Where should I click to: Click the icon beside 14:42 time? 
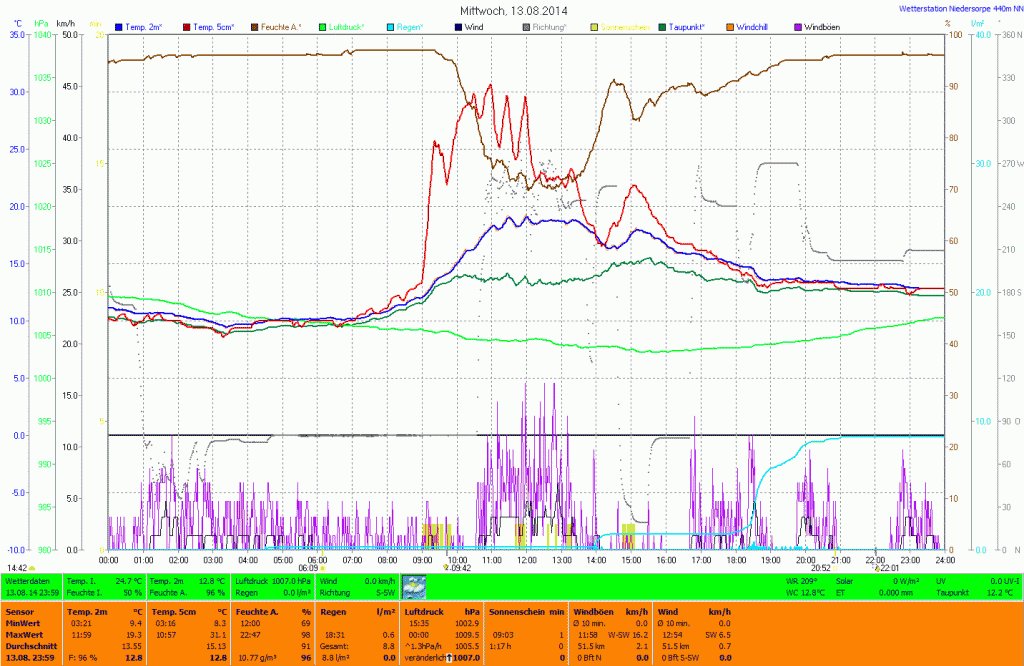click(x=31, y=567)
